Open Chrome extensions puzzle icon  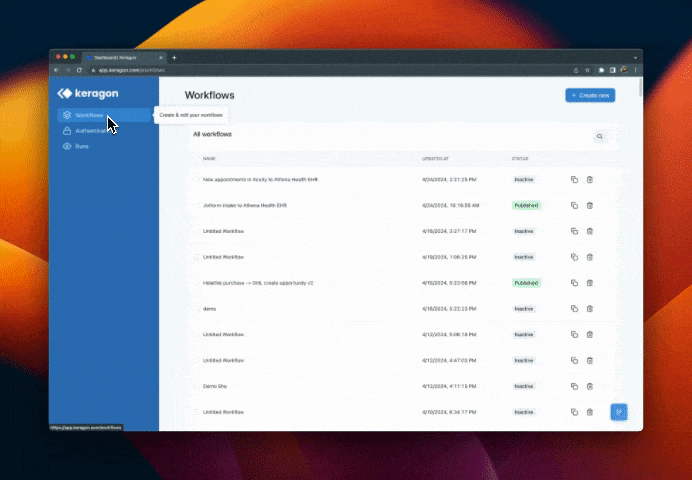point(601,70)
